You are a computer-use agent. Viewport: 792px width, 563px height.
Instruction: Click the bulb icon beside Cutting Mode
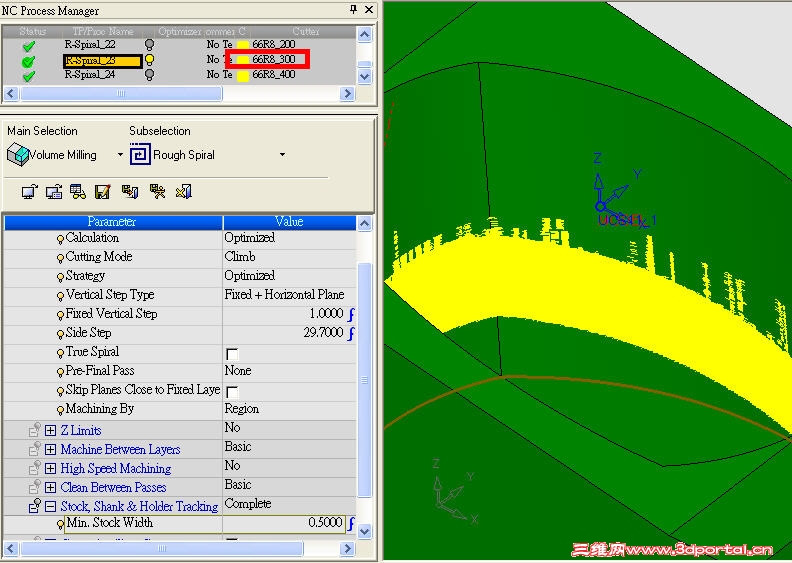pyautogui.click(x=60, y=258)
